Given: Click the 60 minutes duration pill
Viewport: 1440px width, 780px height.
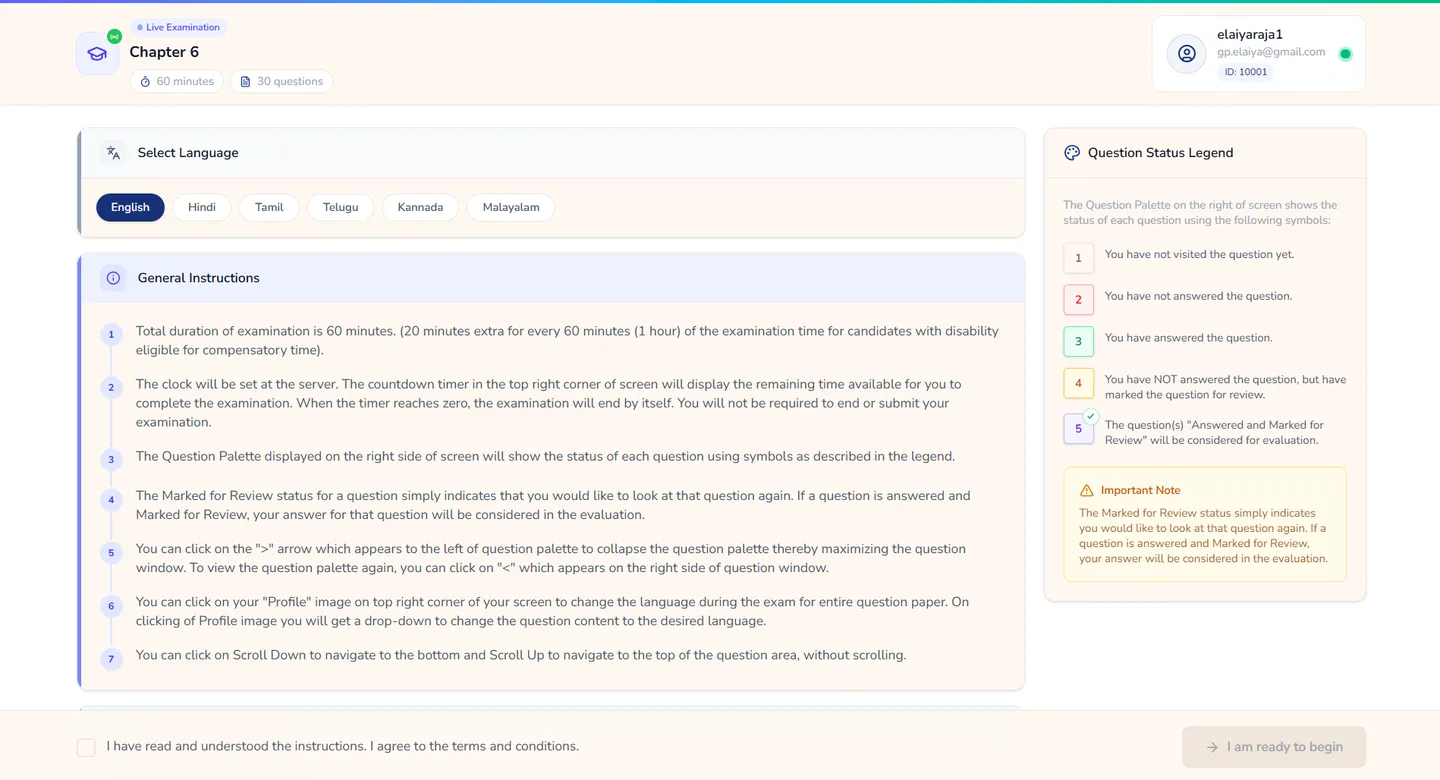Looking at the screenshot, I should (x=177, y=81).
